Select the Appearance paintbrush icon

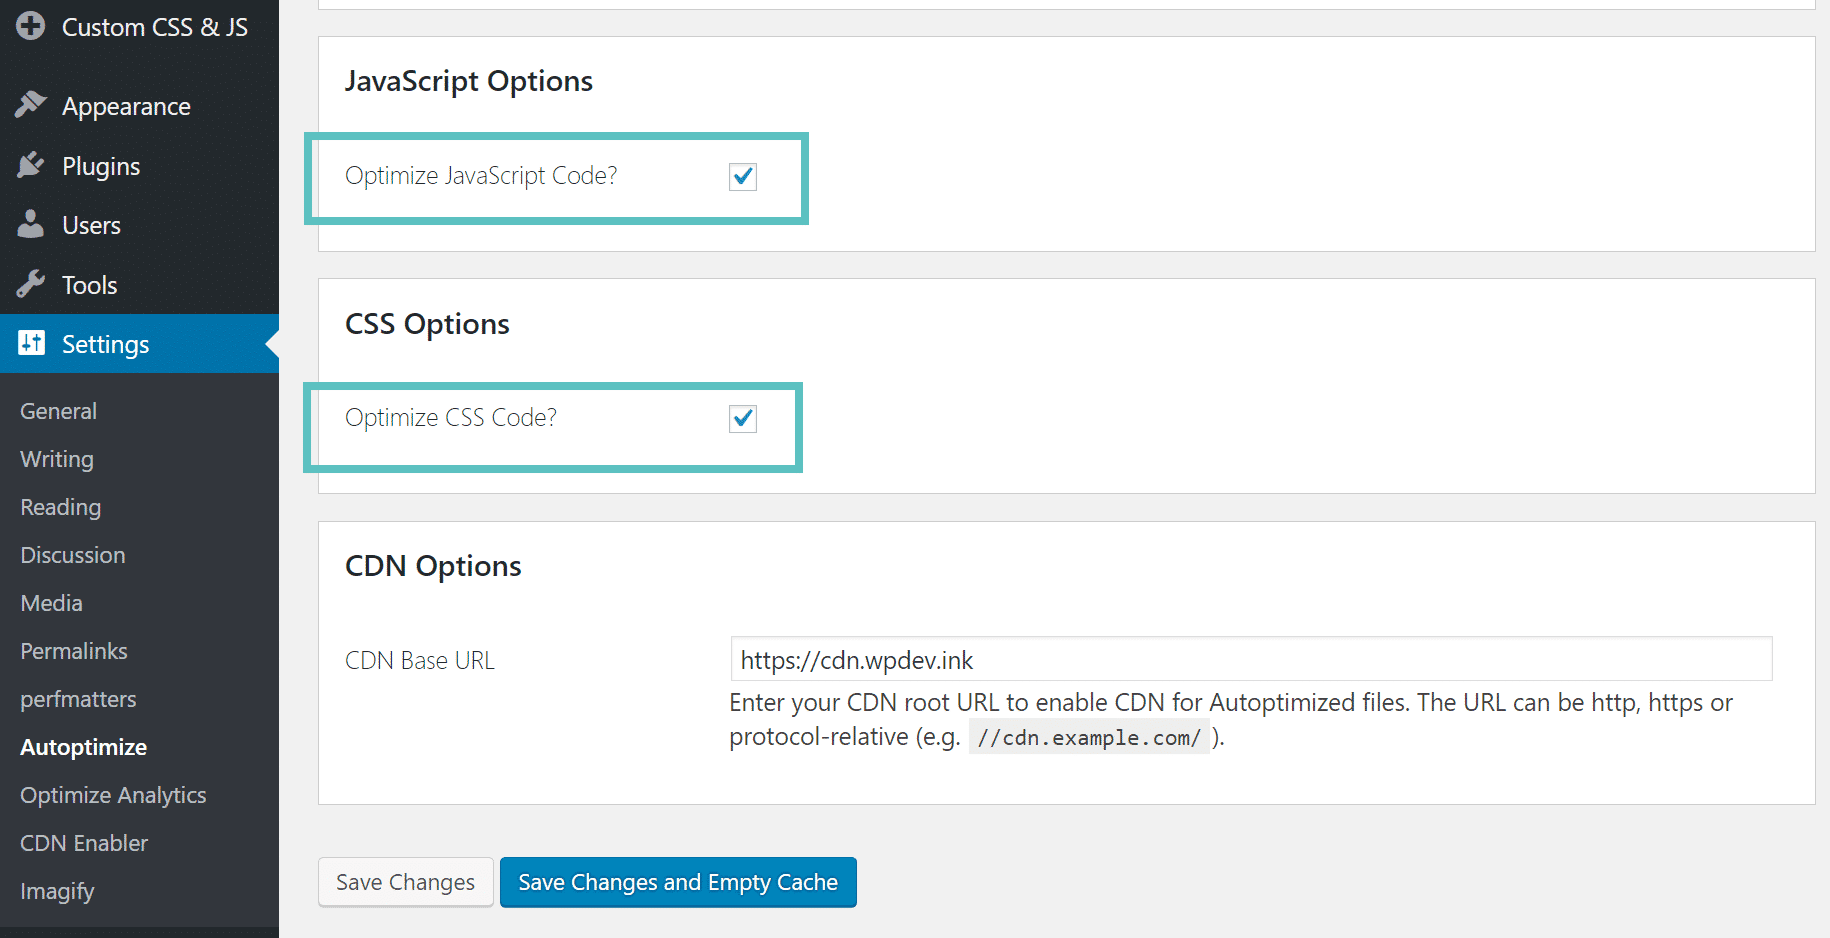(x=31, y=104)
